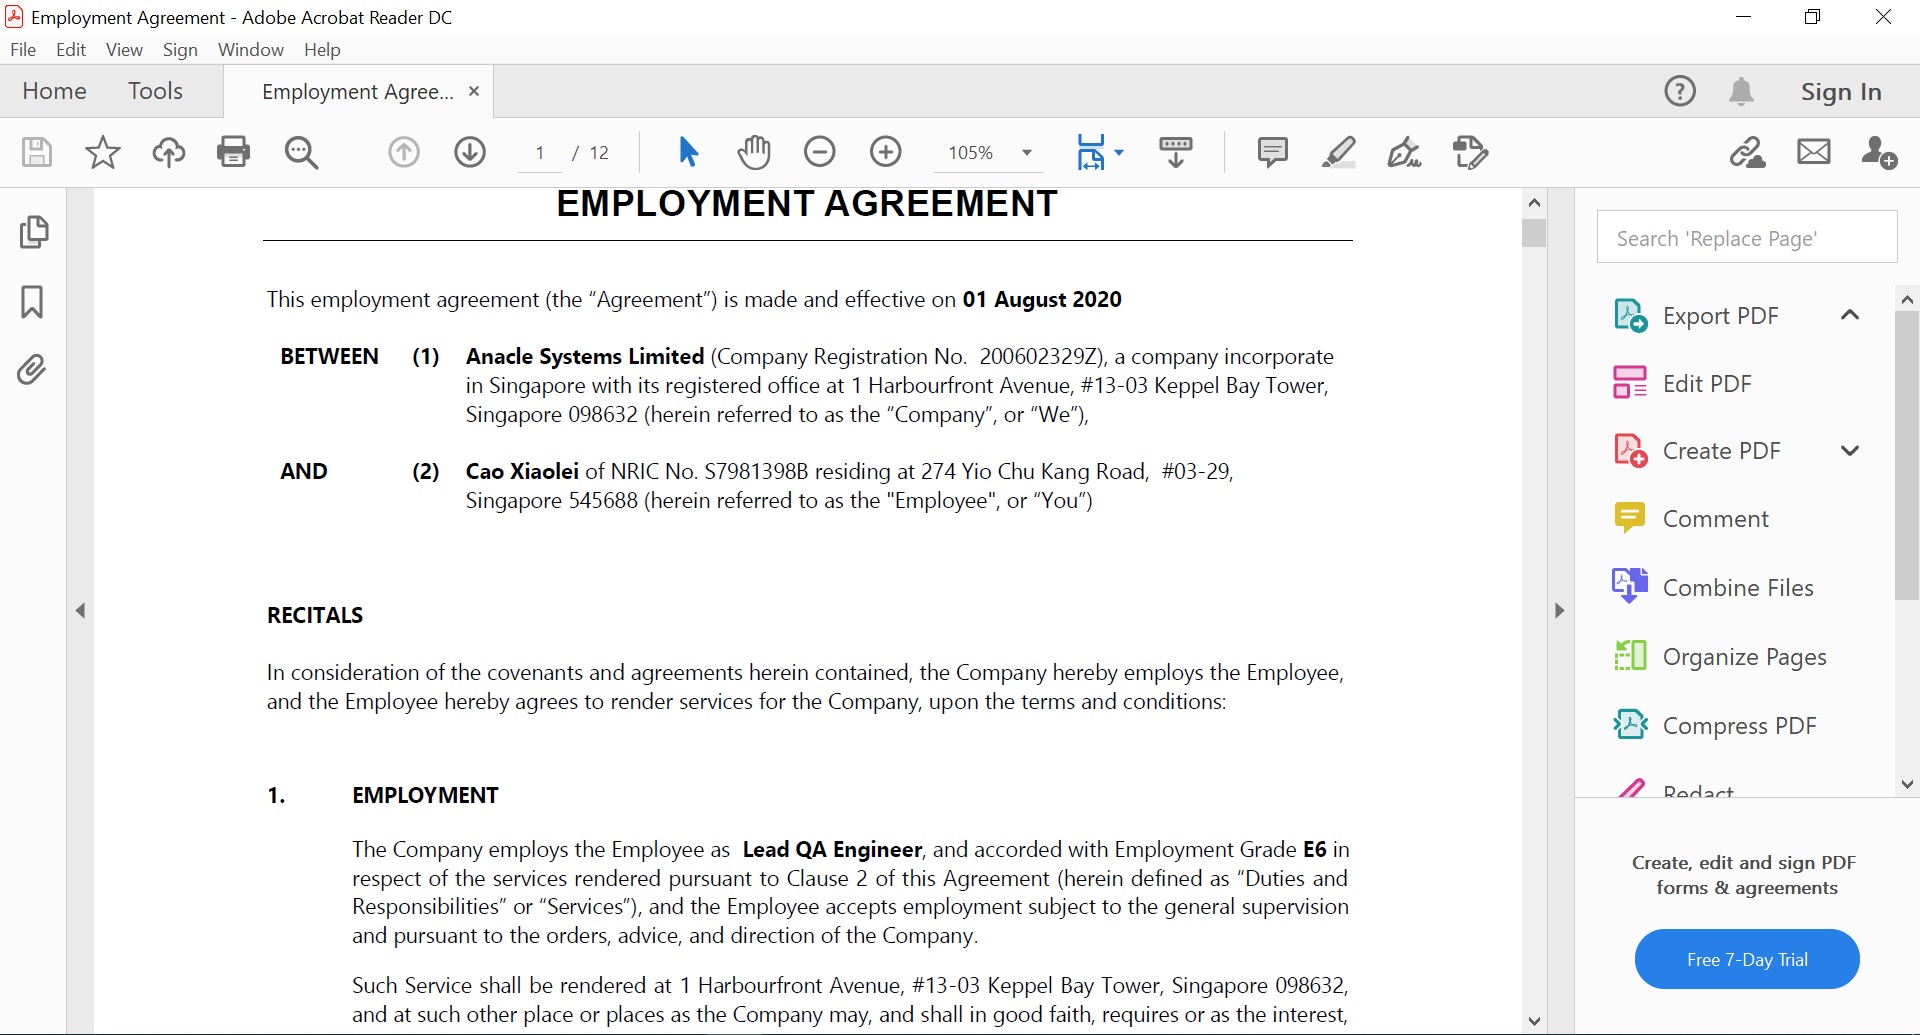Image resolution: width=1920 pixels, height=1035 pixels.
Task: Click the Notifications bell icon
Action: pos(1741,91)
